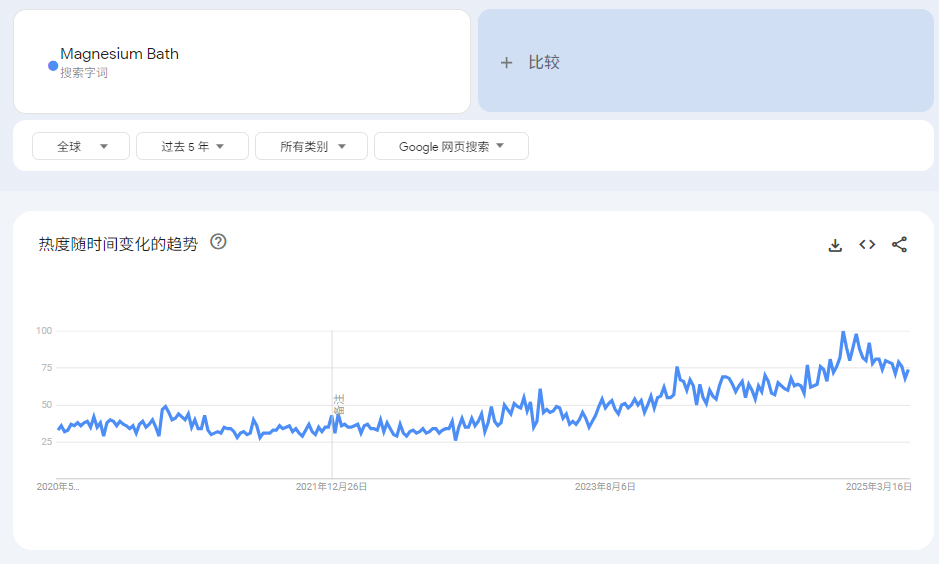The height and width of the screenshot is (564, 939).
Task: Click the 25 value on the y-axis
Action: tap(47, 442)
